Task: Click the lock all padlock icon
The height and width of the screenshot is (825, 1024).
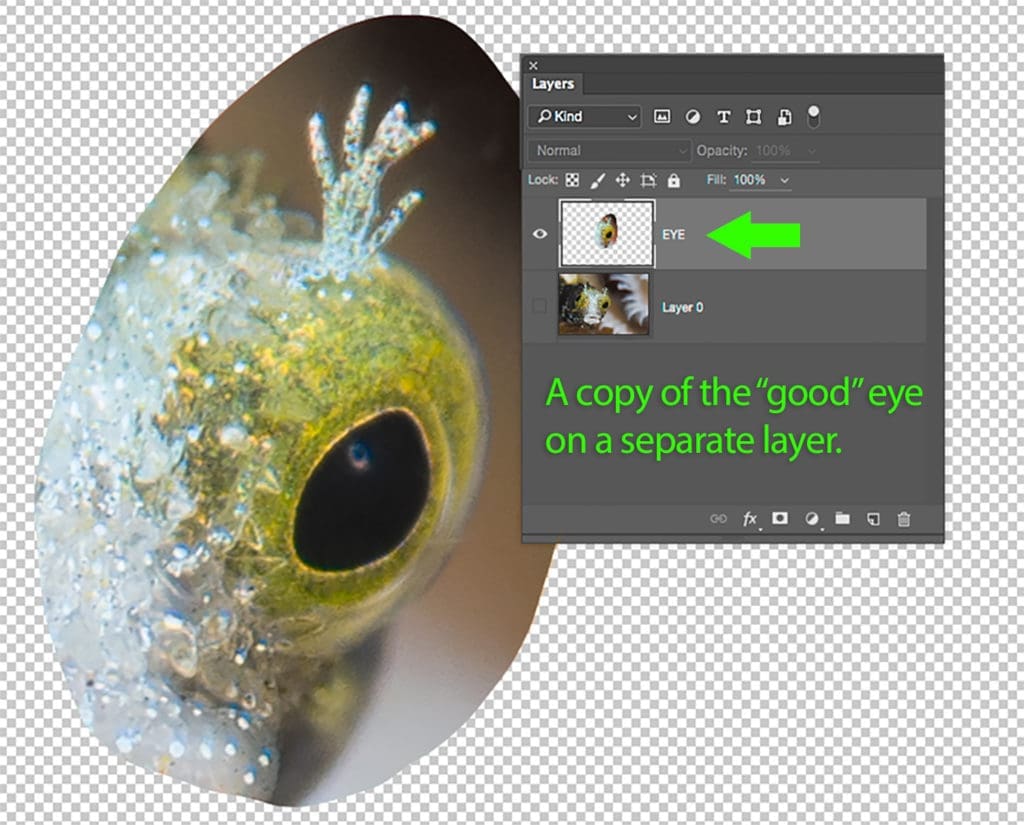Action: click(673, 180)
